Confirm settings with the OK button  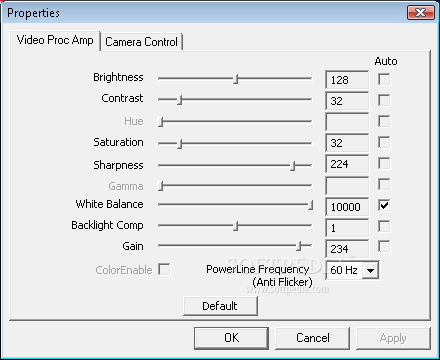tap(231, 338)
